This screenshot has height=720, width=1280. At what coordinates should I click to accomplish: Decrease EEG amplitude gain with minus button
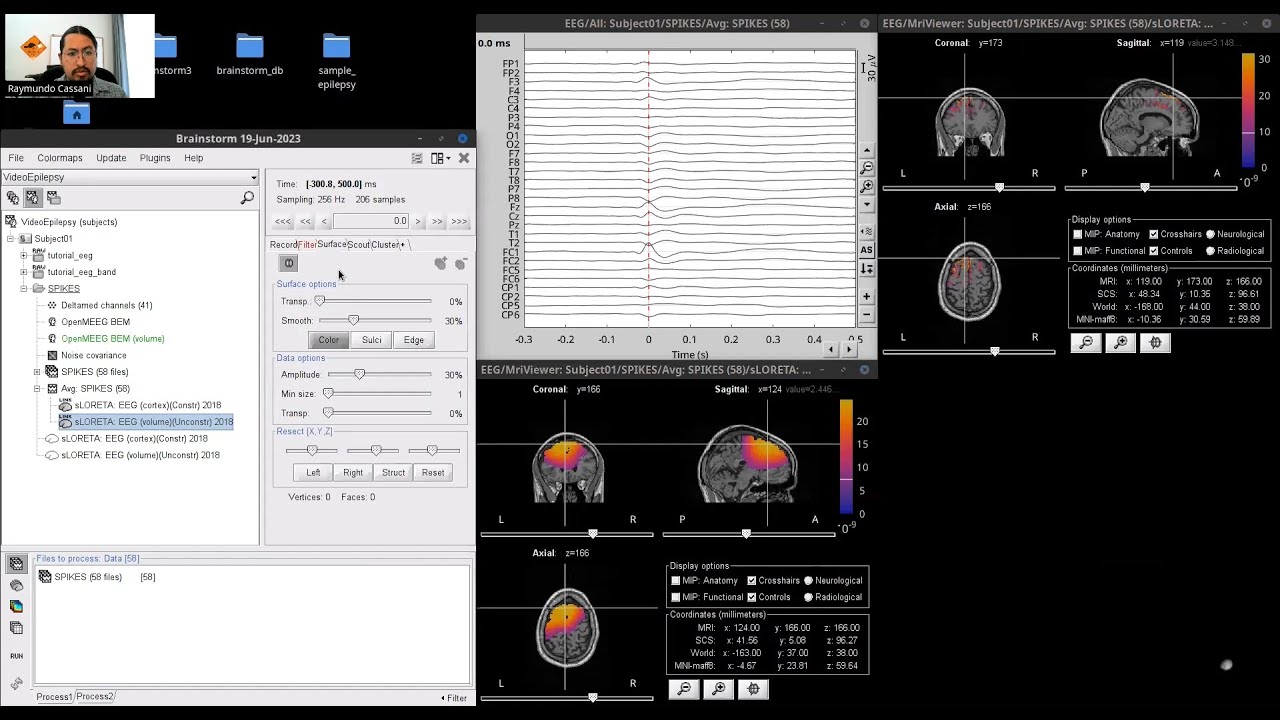point(866,314)
